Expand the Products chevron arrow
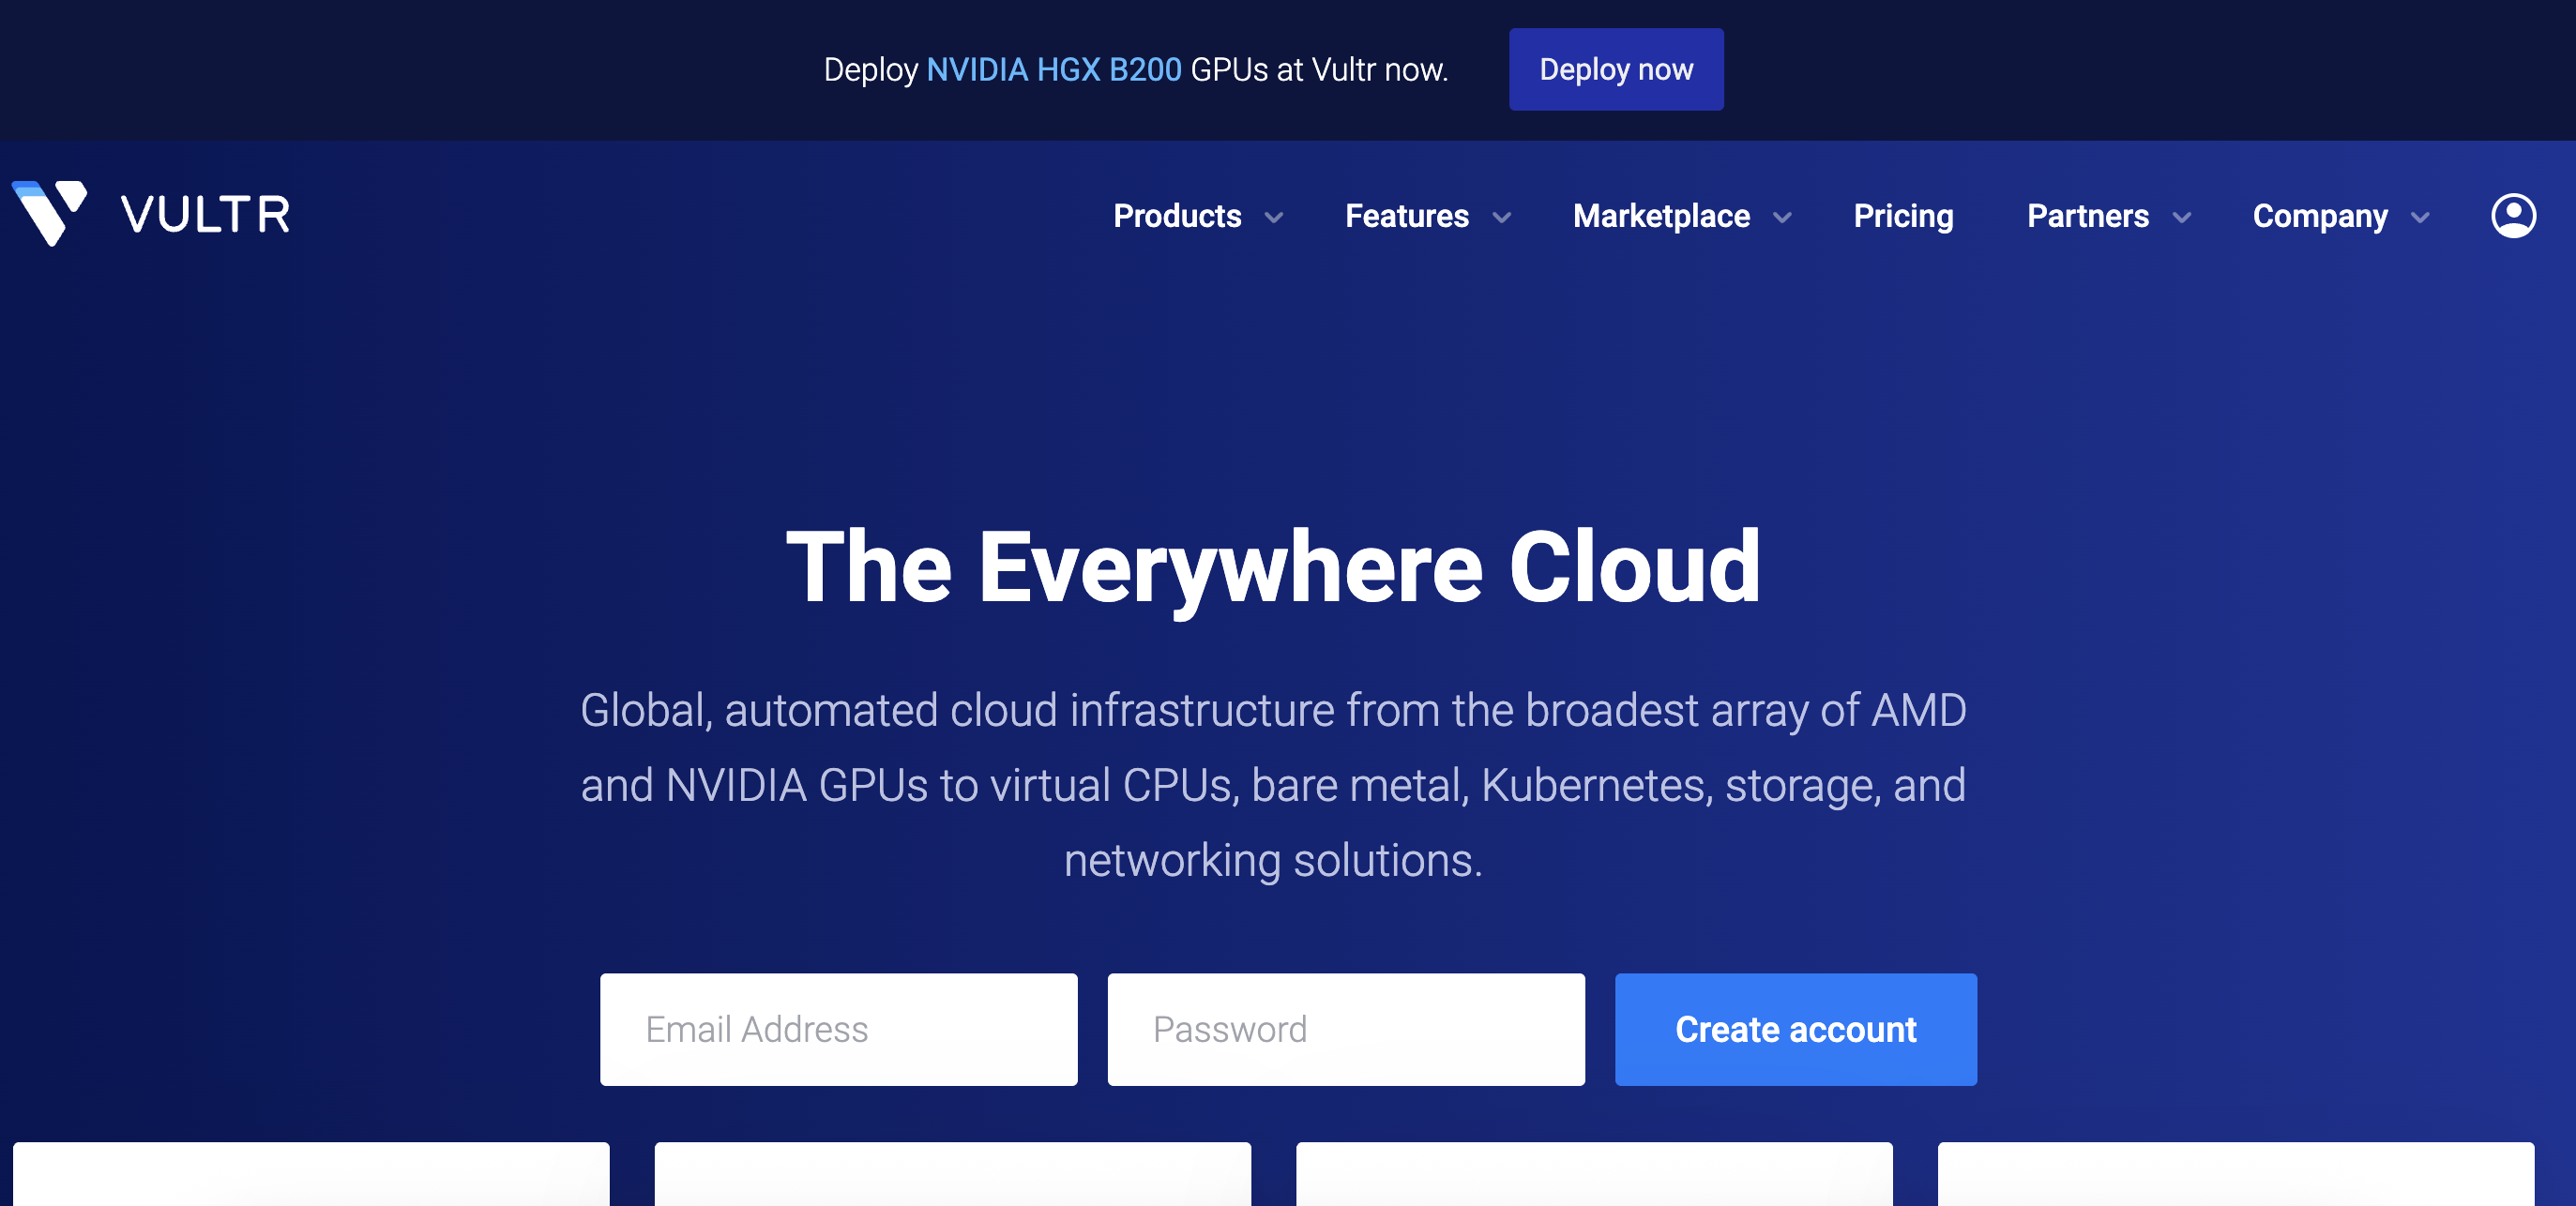The width and height of the screenshot is (2576, 1206). (1273, 218)
